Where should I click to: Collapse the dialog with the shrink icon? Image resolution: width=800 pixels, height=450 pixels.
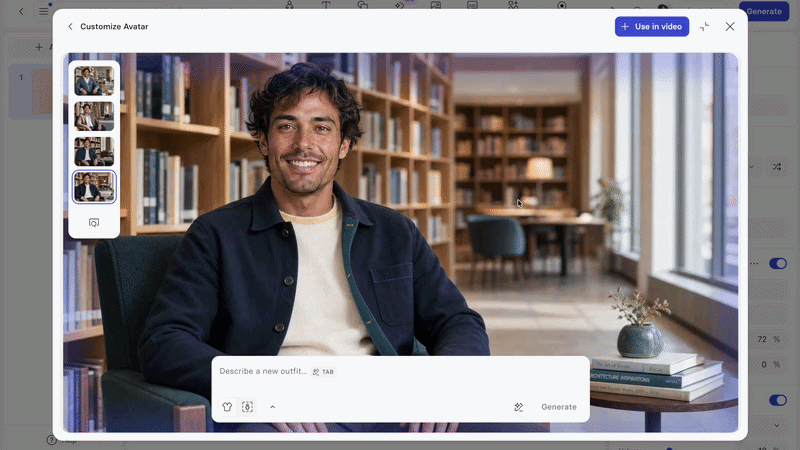pyautogui.click(x=705, y=27)
